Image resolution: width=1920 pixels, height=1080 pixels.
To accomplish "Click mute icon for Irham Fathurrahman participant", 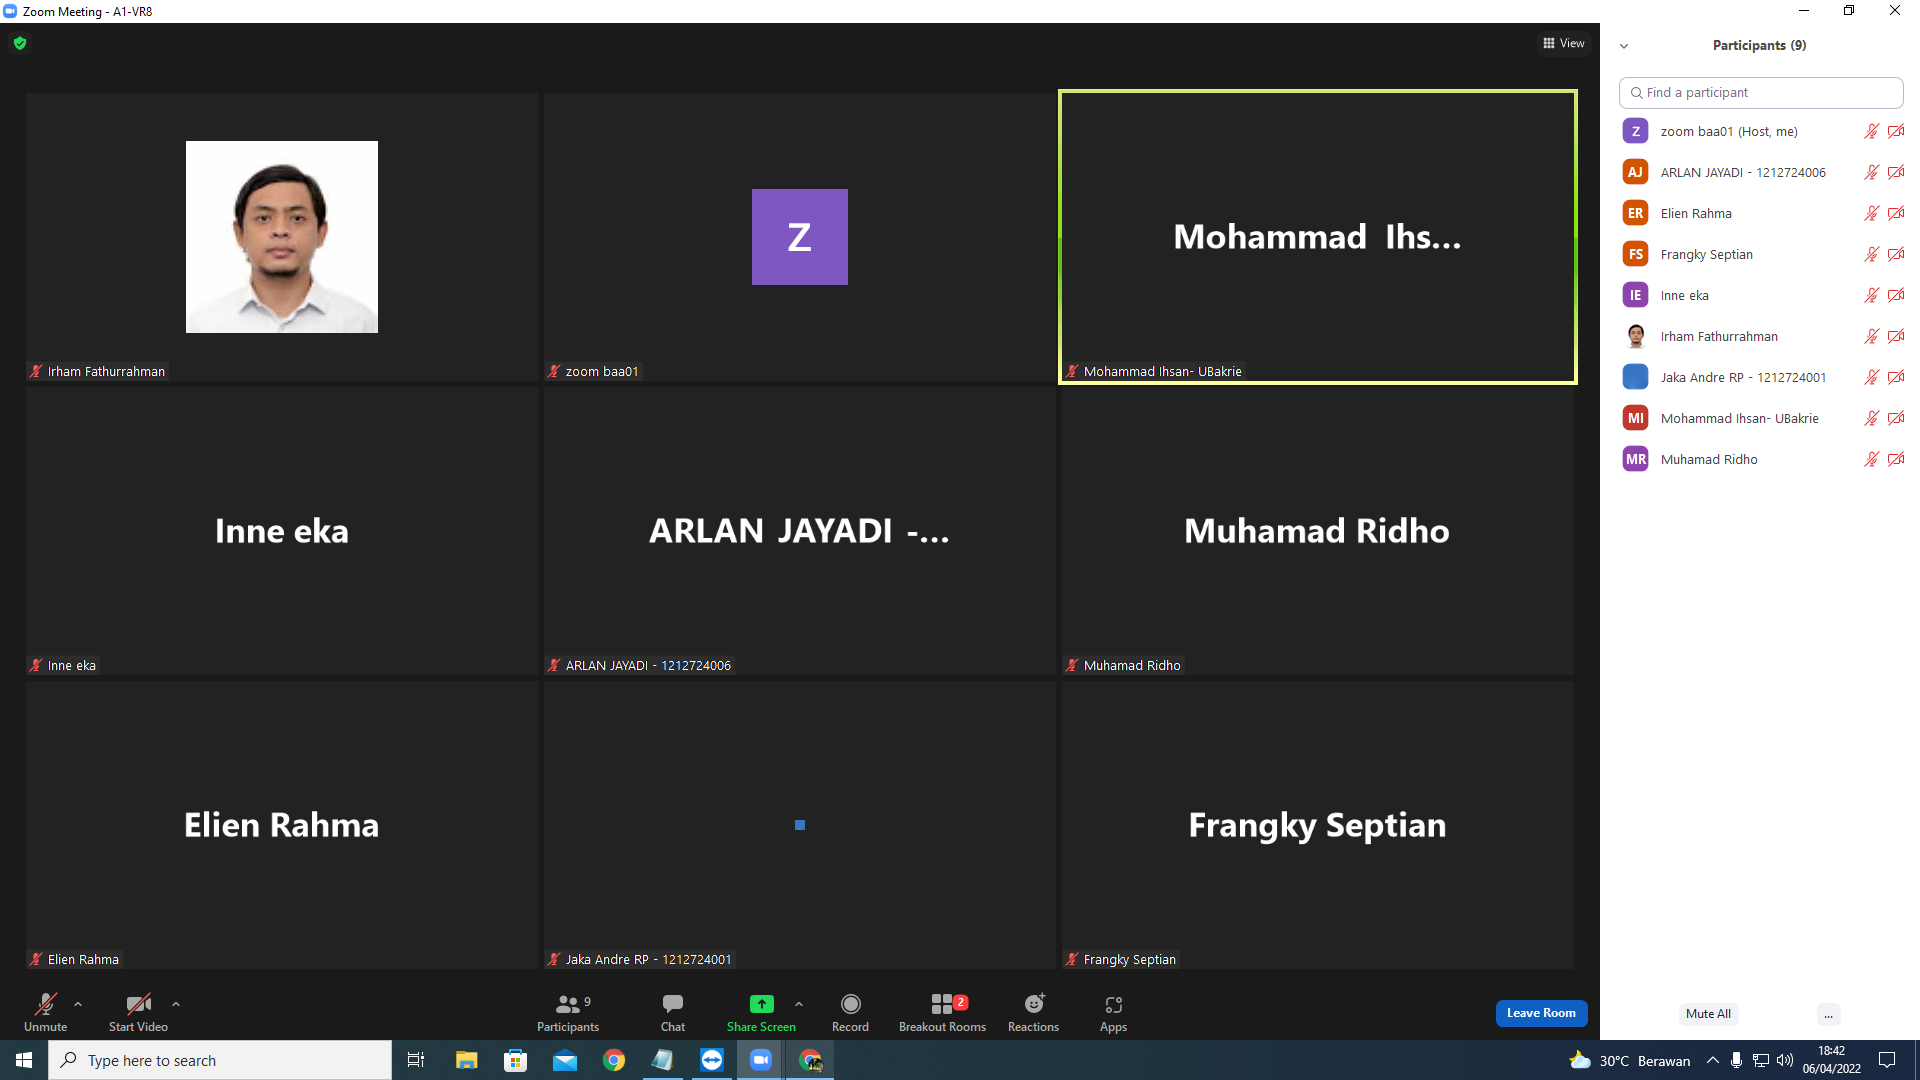I will [1872, 337].
